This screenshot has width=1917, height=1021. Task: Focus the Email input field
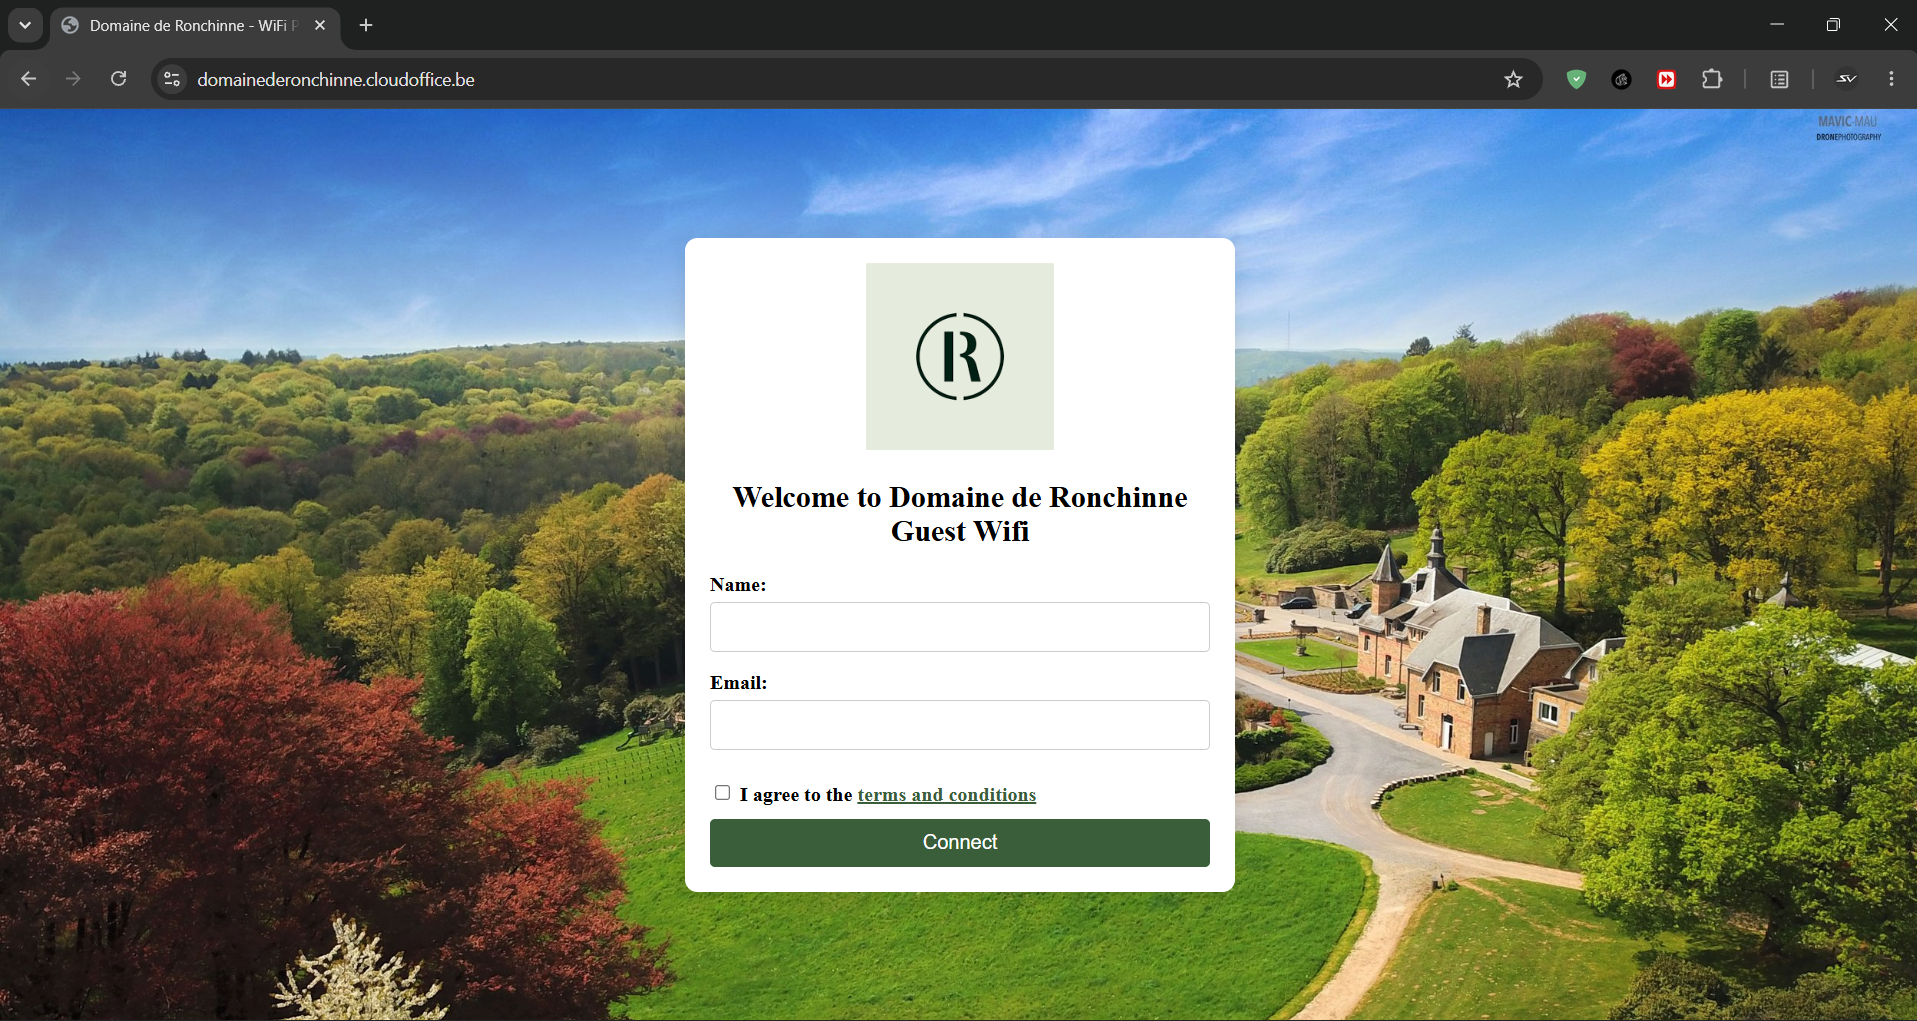click(960, 725)
